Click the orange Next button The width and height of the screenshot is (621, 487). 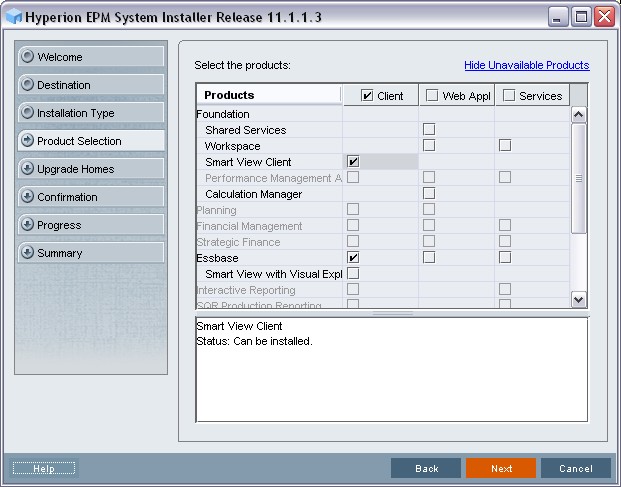(x=501, y=468)
